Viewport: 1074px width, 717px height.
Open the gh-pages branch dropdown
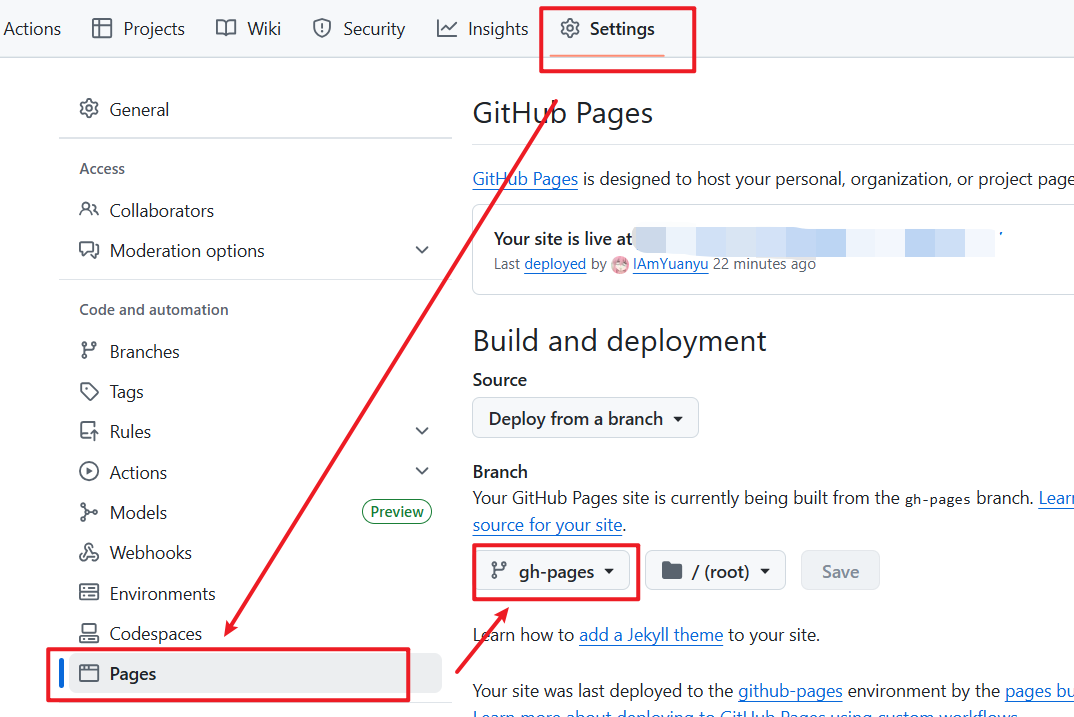click(555, 572)
